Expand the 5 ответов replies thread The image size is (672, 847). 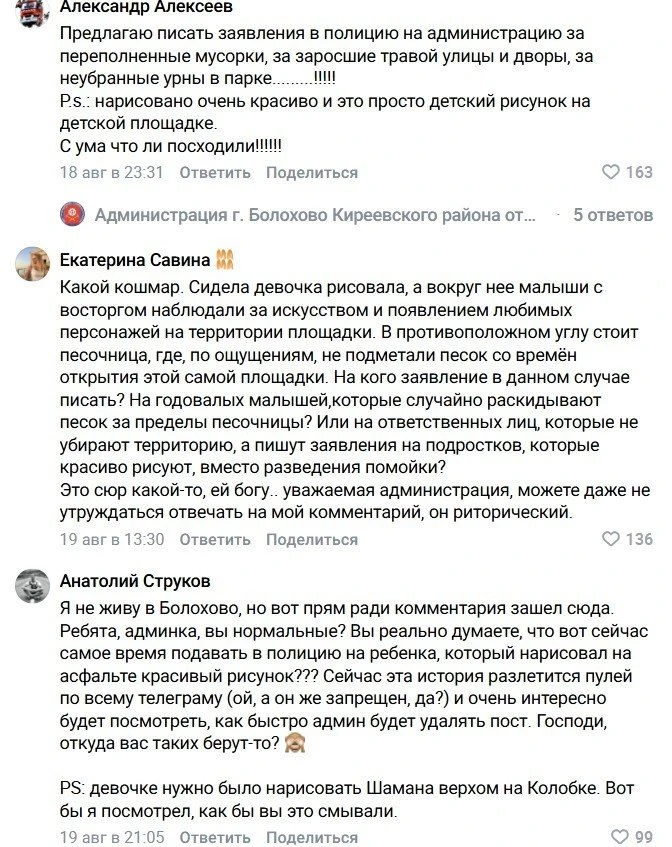[x=613, y=215]
